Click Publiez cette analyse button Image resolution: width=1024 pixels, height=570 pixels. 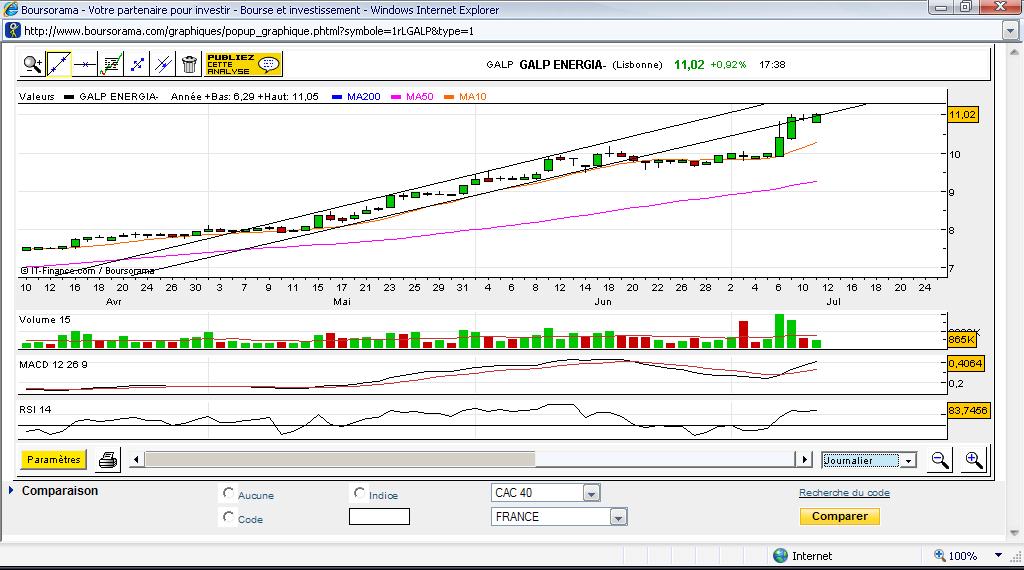click(243, 64)
